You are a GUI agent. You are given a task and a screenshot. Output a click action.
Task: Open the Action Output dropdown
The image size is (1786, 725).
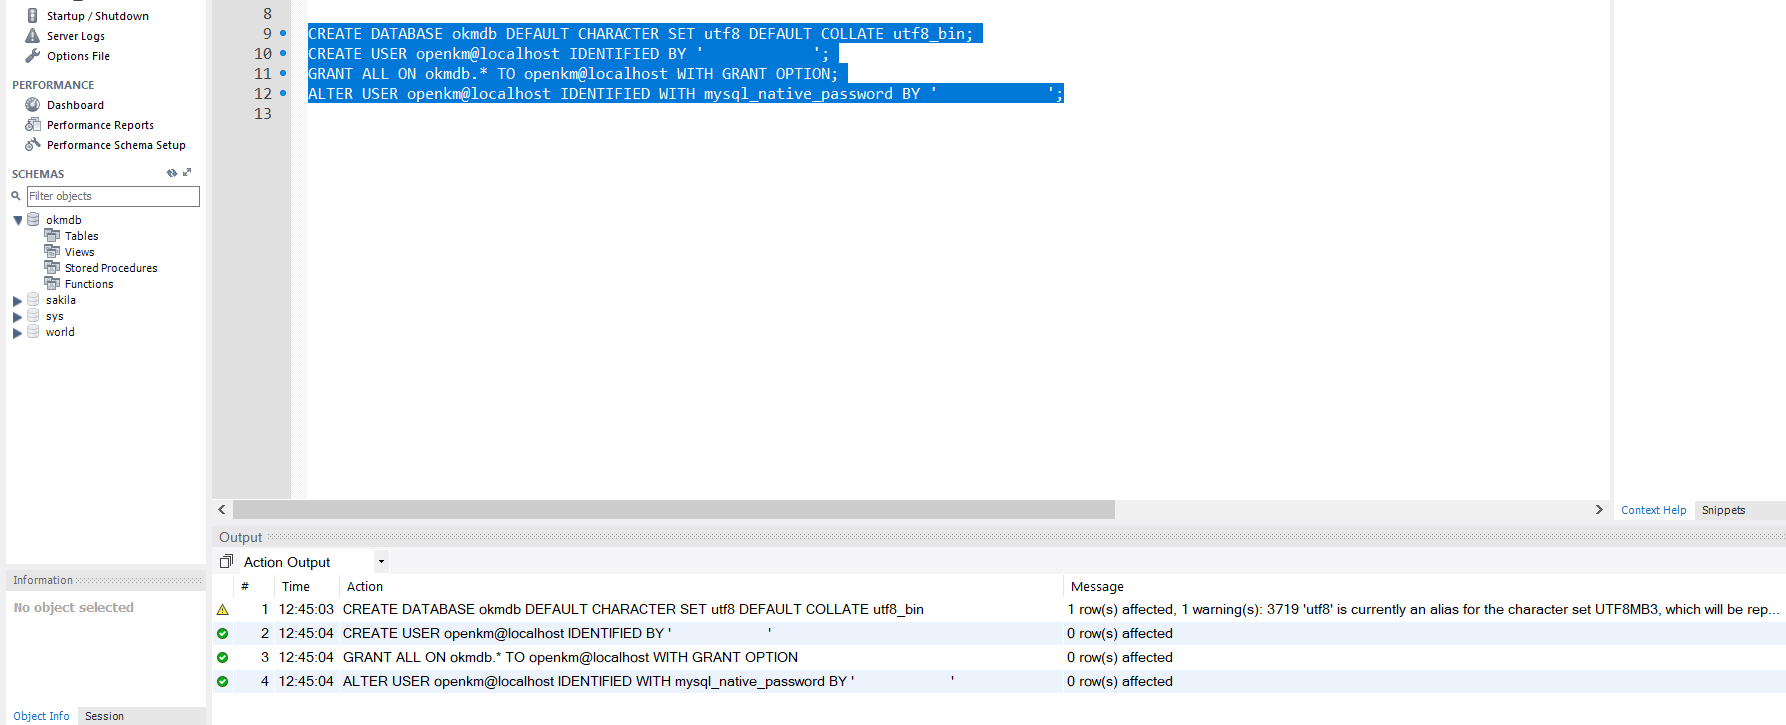click(x=381, y=562)
